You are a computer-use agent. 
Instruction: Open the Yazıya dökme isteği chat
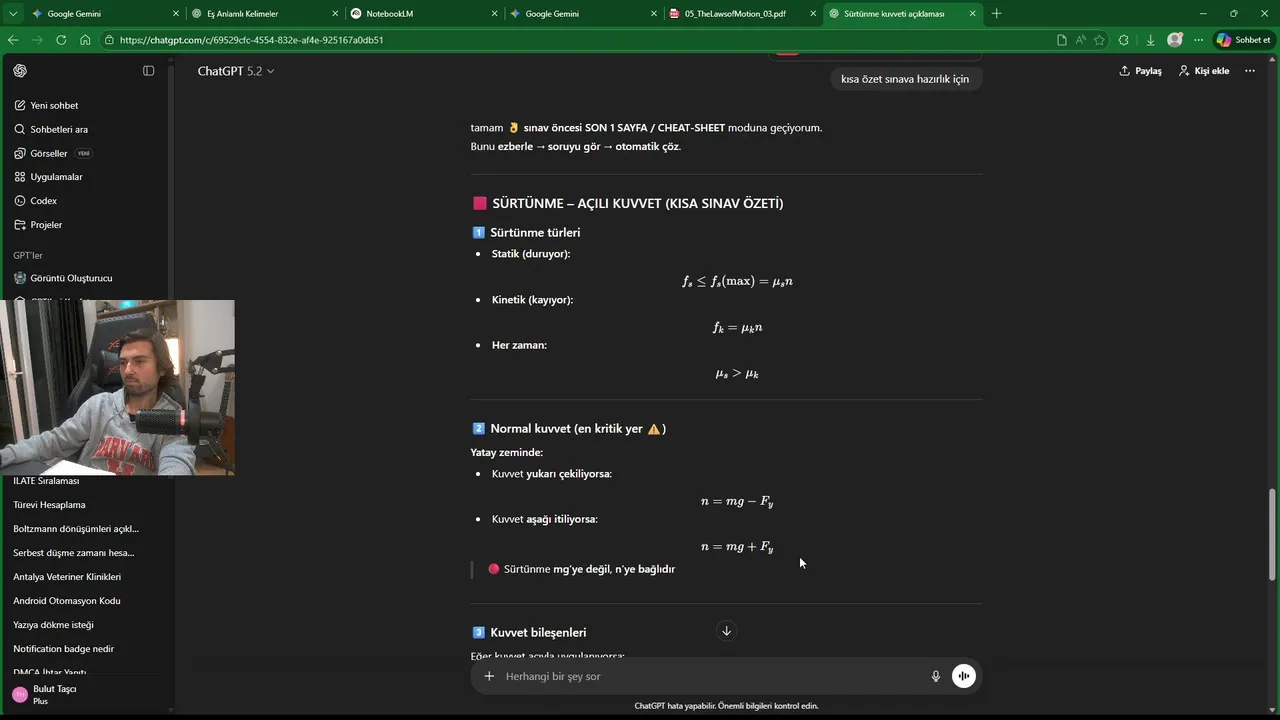pyautogui.click(x=53, y=625)
